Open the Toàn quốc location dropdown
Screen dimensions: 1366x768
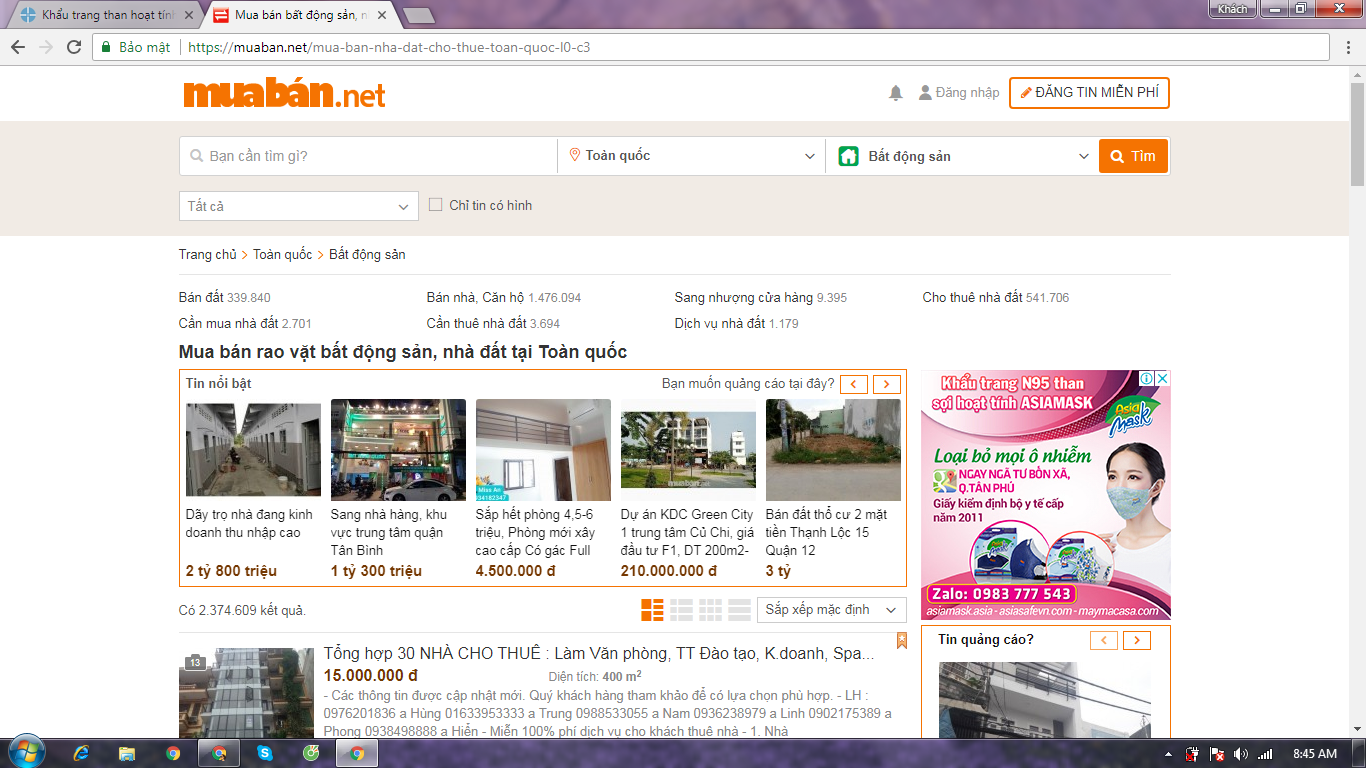(692, 156)
